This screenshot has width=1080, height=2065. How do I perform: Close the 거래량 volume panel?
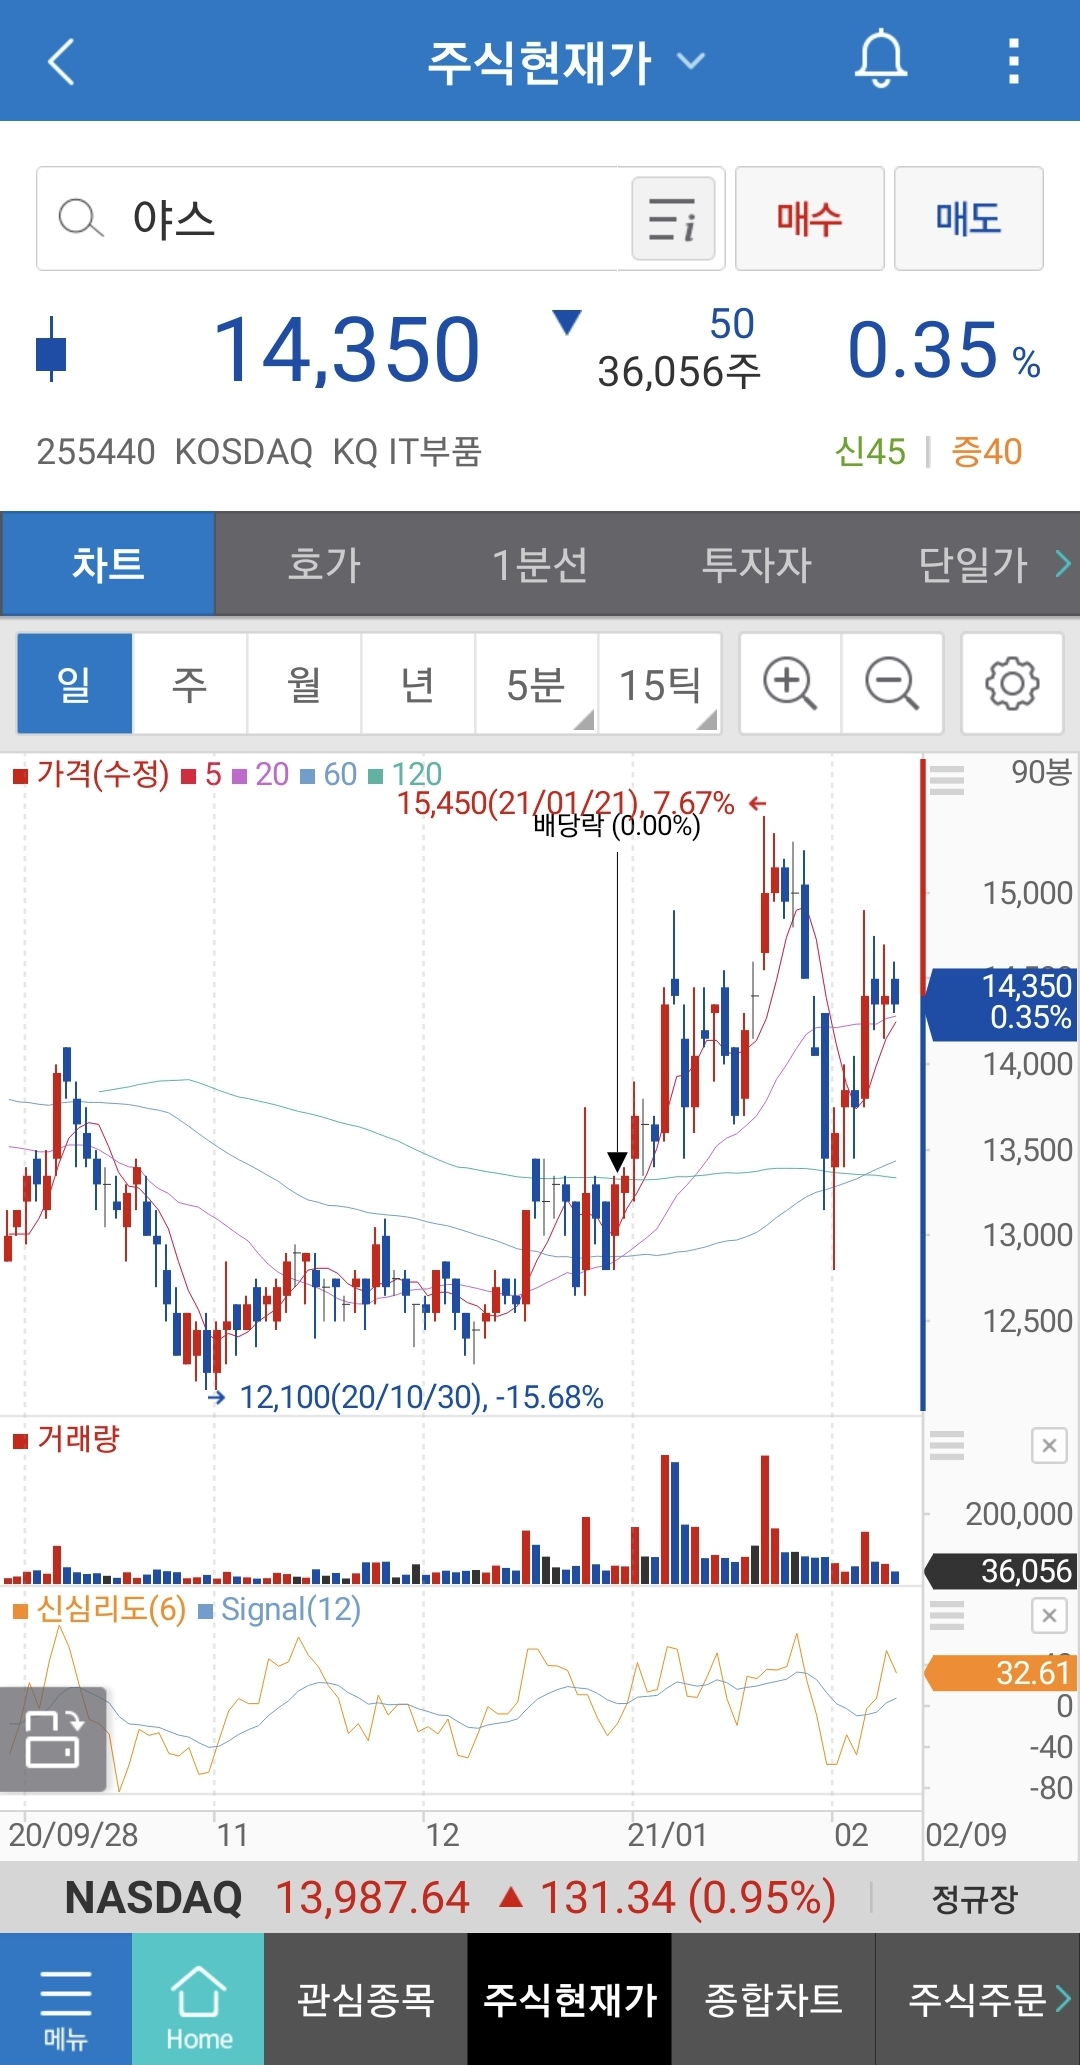tap(1049, 1445)
